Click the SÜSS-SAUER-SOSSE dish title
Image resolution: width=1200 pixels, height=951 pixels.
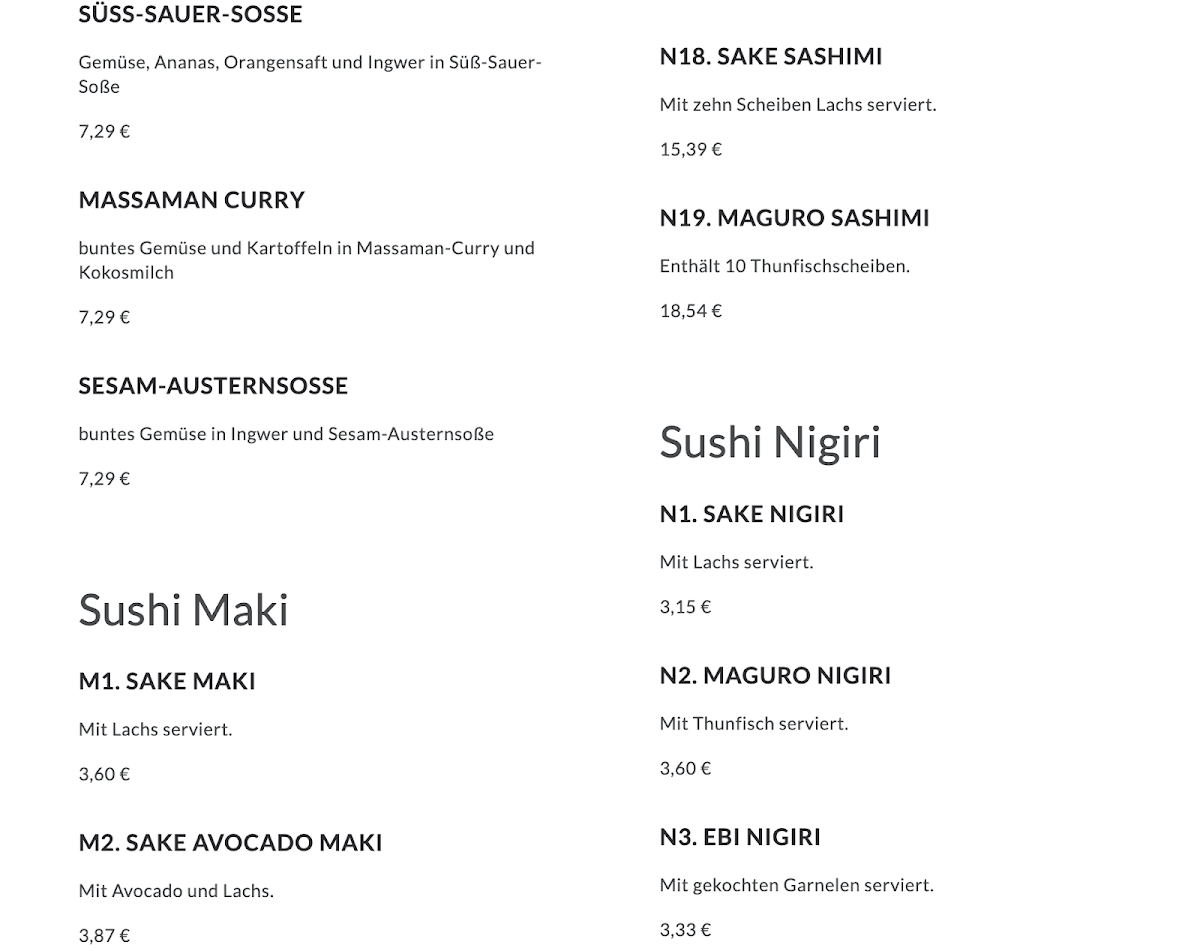coord(190,15)
